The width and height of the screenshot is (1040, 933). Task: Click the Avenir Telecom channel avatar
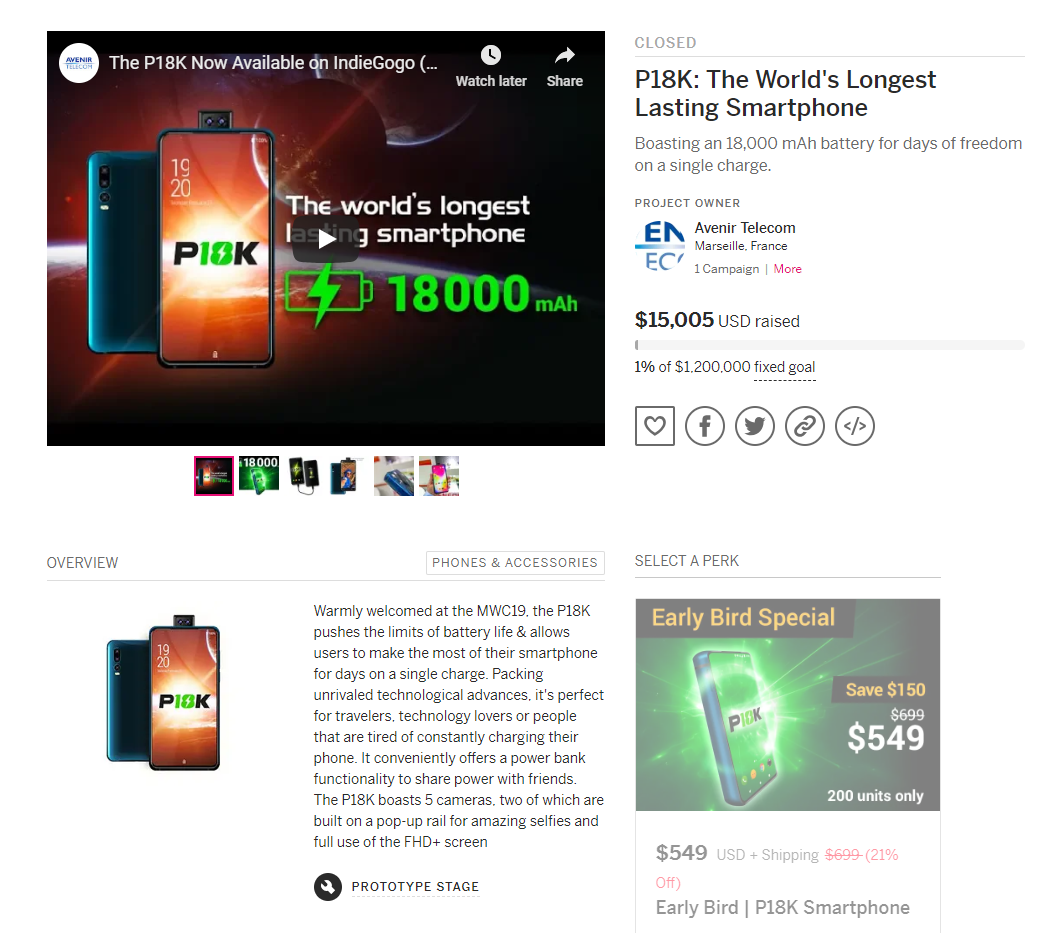click(x=79, y=63)
